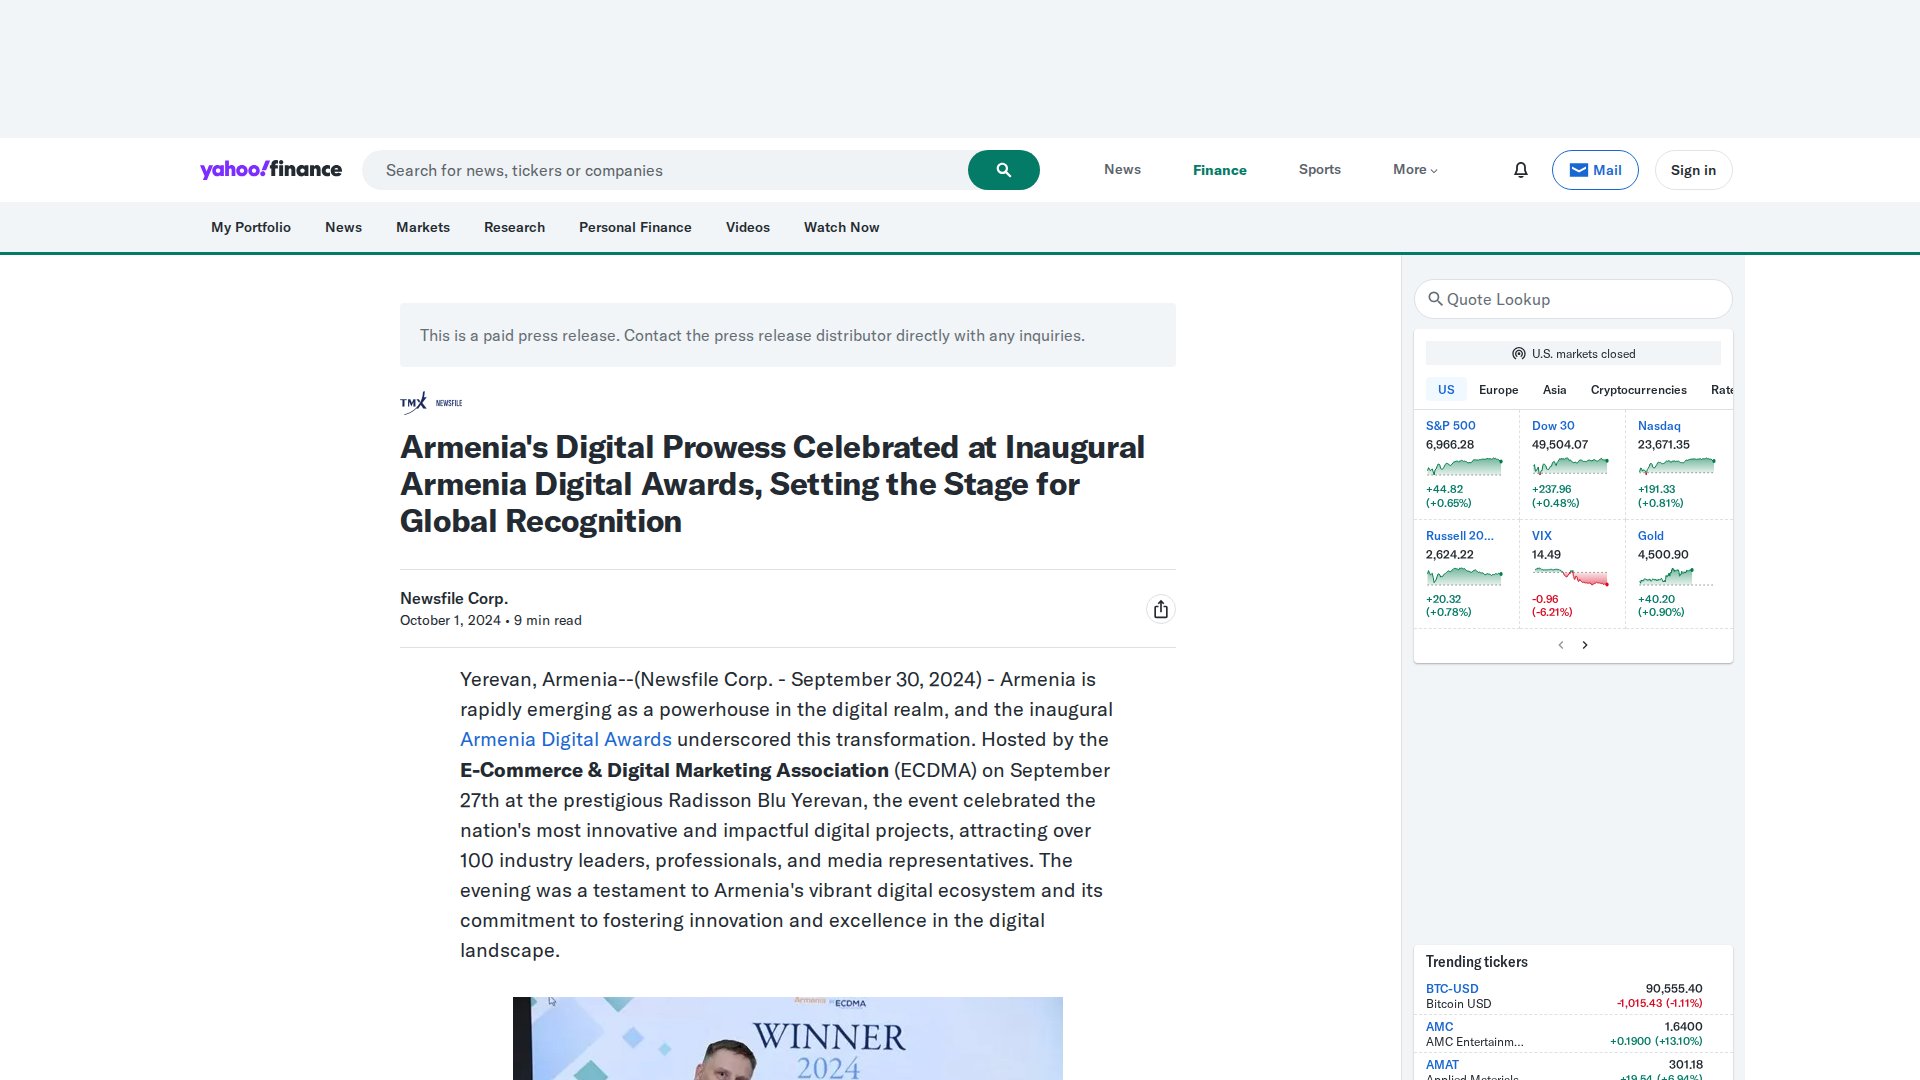This screenshot has width=1920, height=1080.
Task: Click the previous arrow in the indices carousel
Action: click(1561, 645)
